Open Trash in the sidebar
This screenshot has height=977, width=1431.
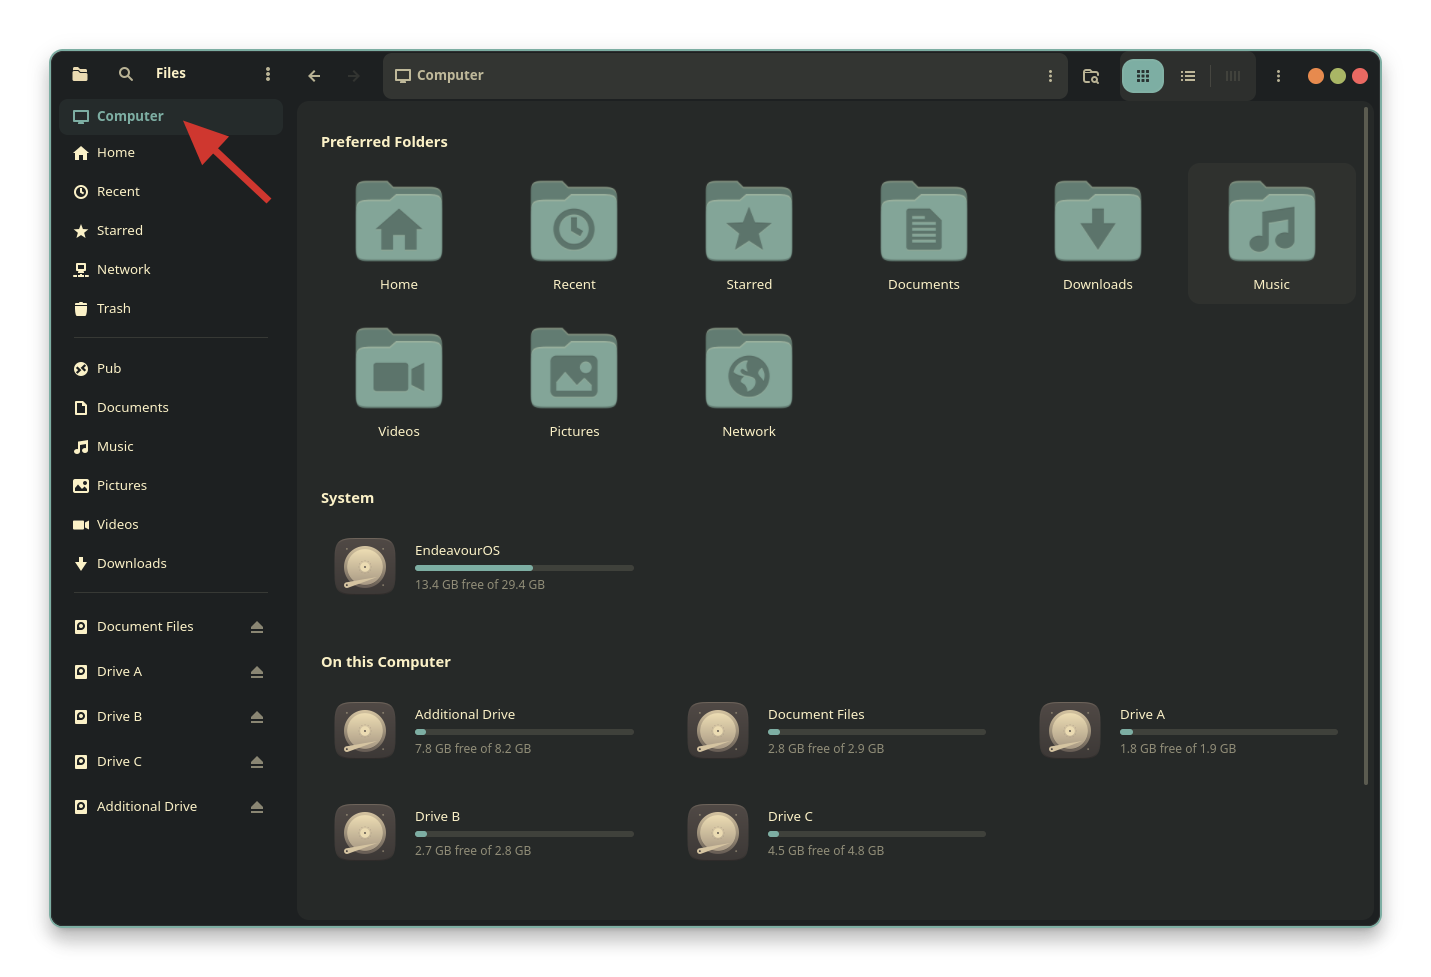coord(171,309)
